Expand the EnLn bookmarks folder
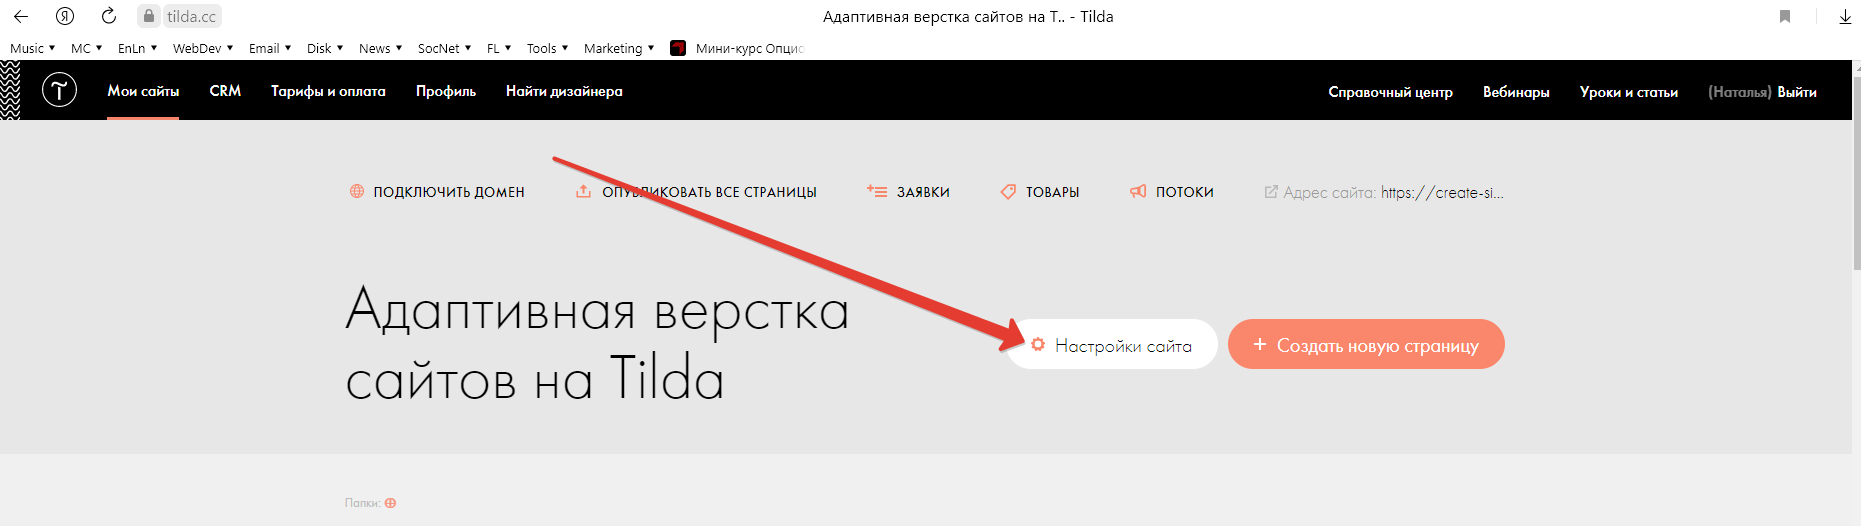 coord(137,48)
